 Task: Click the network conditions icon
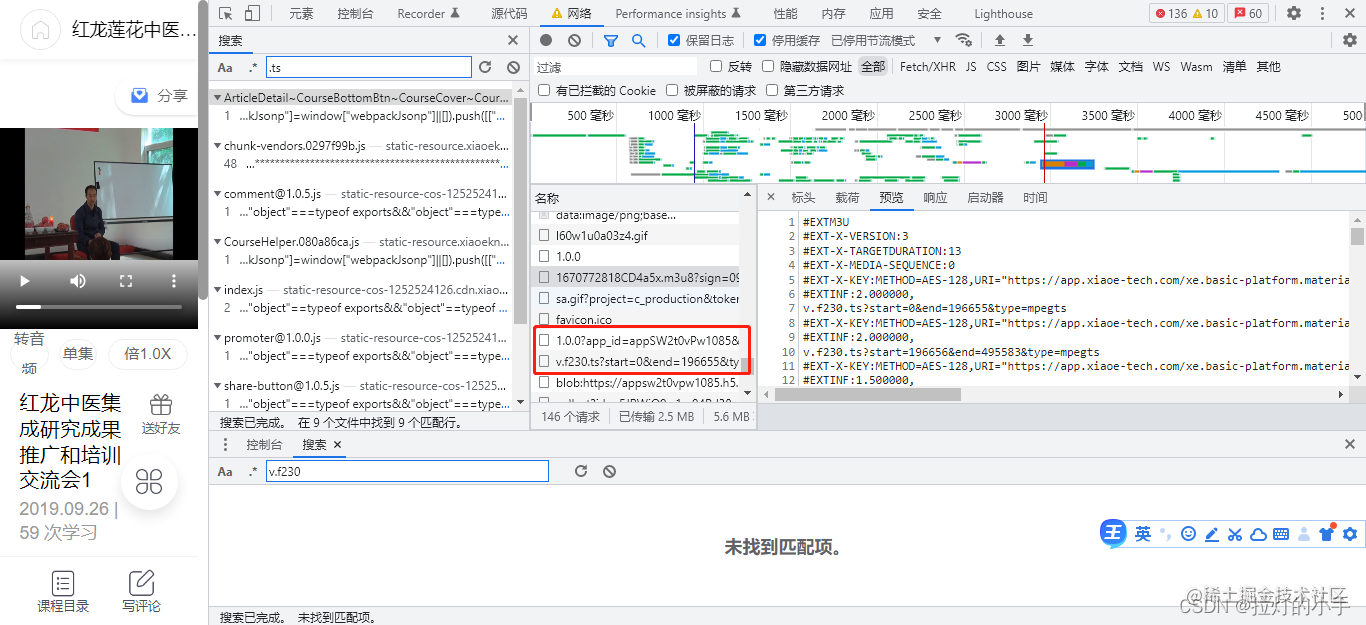coord(965,40)
